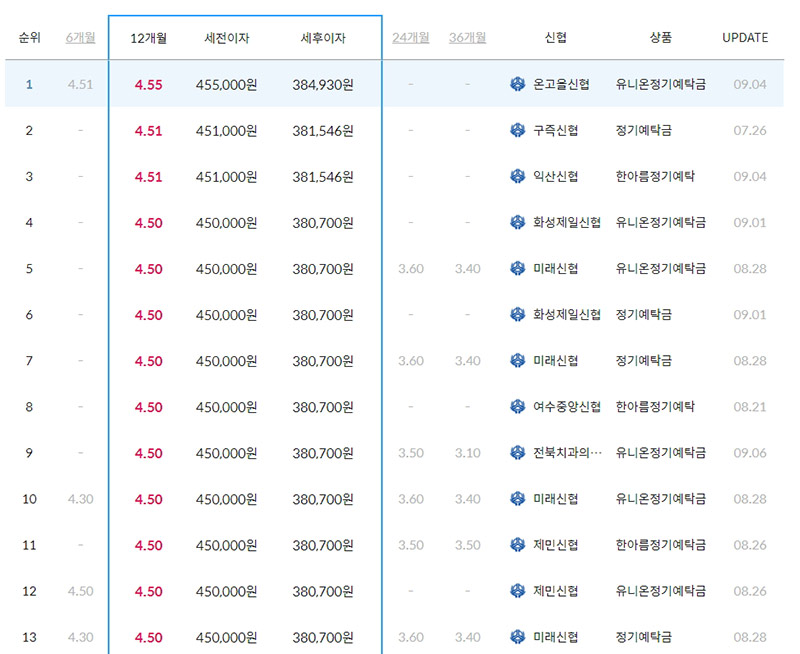Viewport: 800px width, 654px height.
Task: Open 유니온정기예탁금 product in rank 1
Action: click(x=661, y=84)
